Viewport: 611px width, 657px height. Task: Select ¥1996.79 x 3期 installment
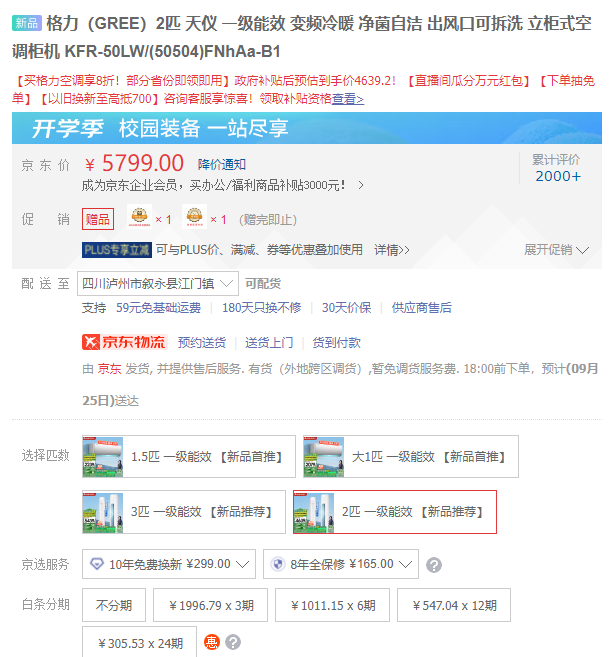click(210, 605)
